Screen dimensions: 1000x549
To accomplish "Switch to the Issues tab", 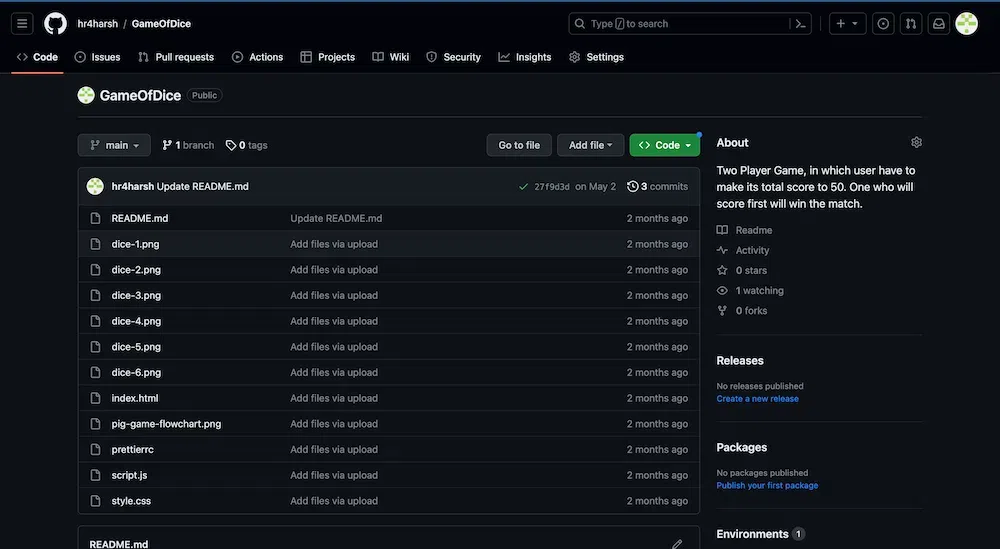I will 98,57.
